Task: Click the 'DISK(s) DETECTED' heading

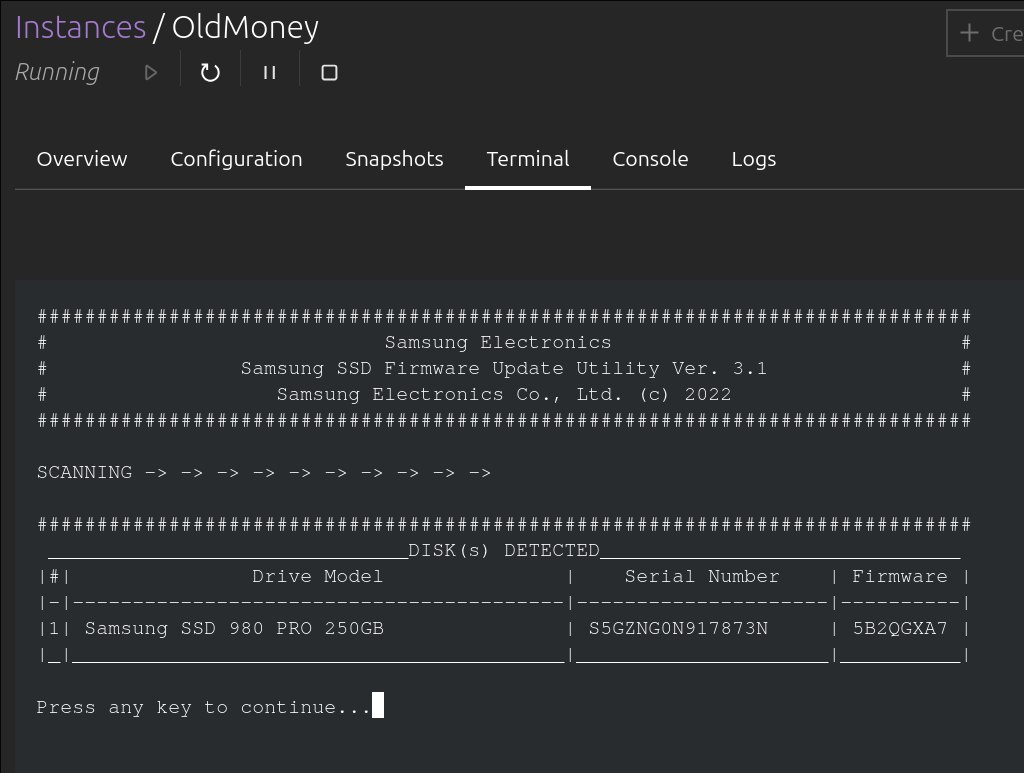Action: pyautogui.click(x=504, y=550)
